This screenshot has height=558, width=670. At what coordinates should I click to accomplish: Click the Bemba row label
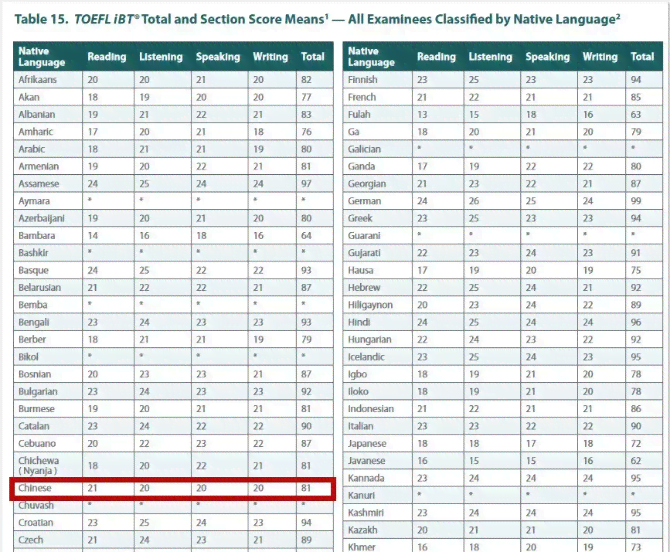[x=32, y=305]
